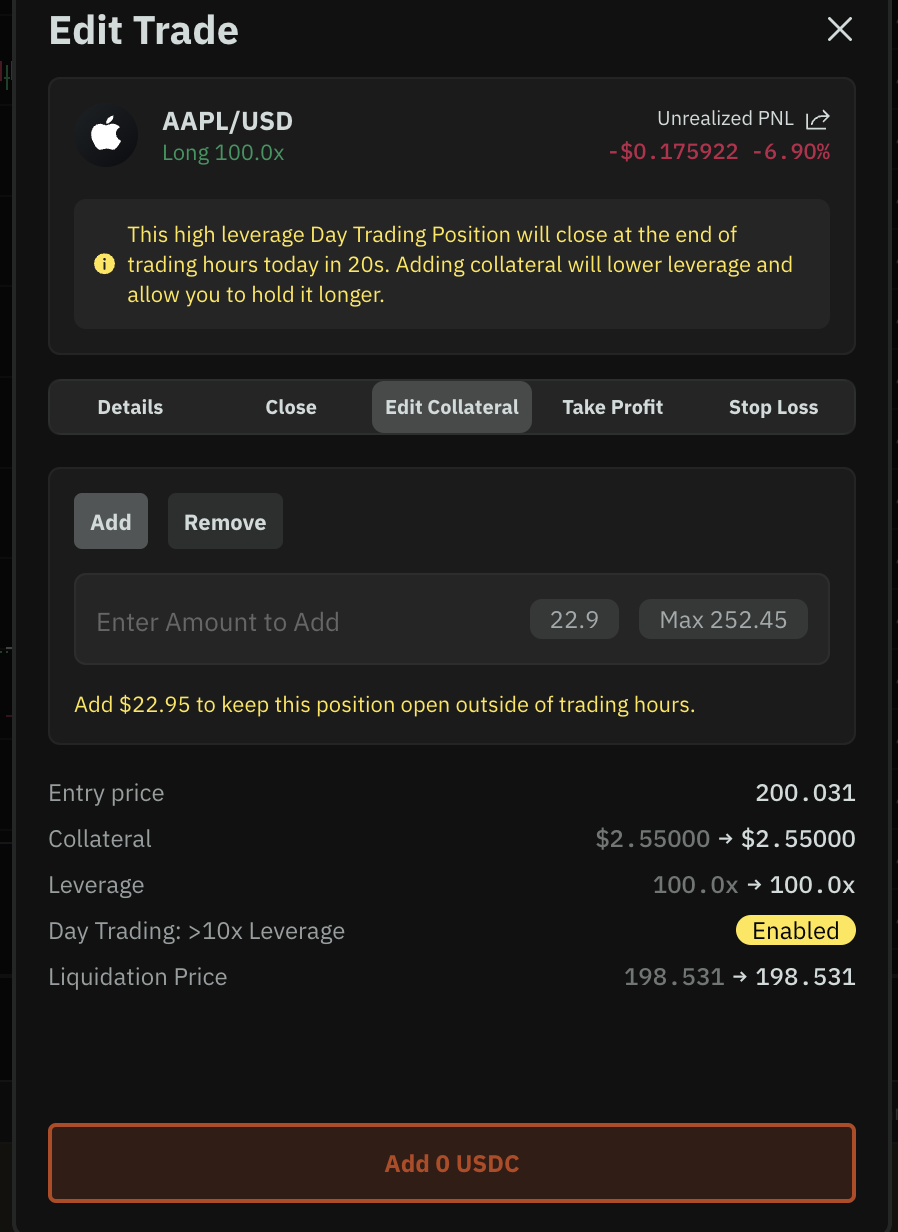898x1232 pixels.
Task: Go to the Take Profit tab
Action: pos(612,407)
